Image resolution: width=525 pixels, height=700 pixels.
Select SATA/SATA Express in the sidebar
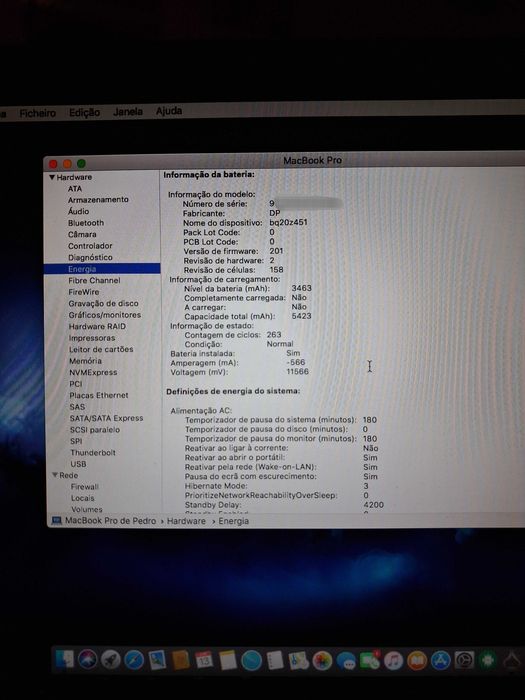[x=106, y=418]
